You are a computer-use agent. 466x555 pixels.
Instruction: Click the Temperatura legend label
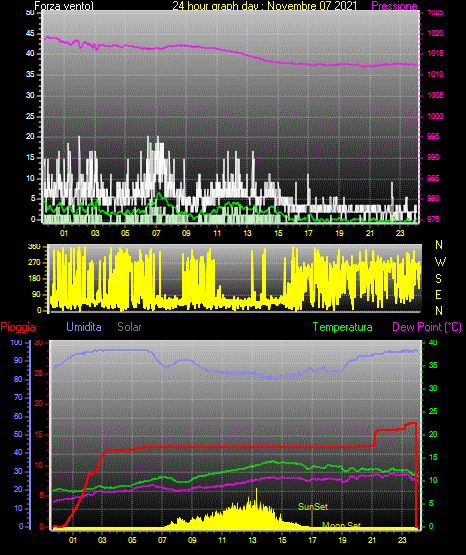click(343, 327)
